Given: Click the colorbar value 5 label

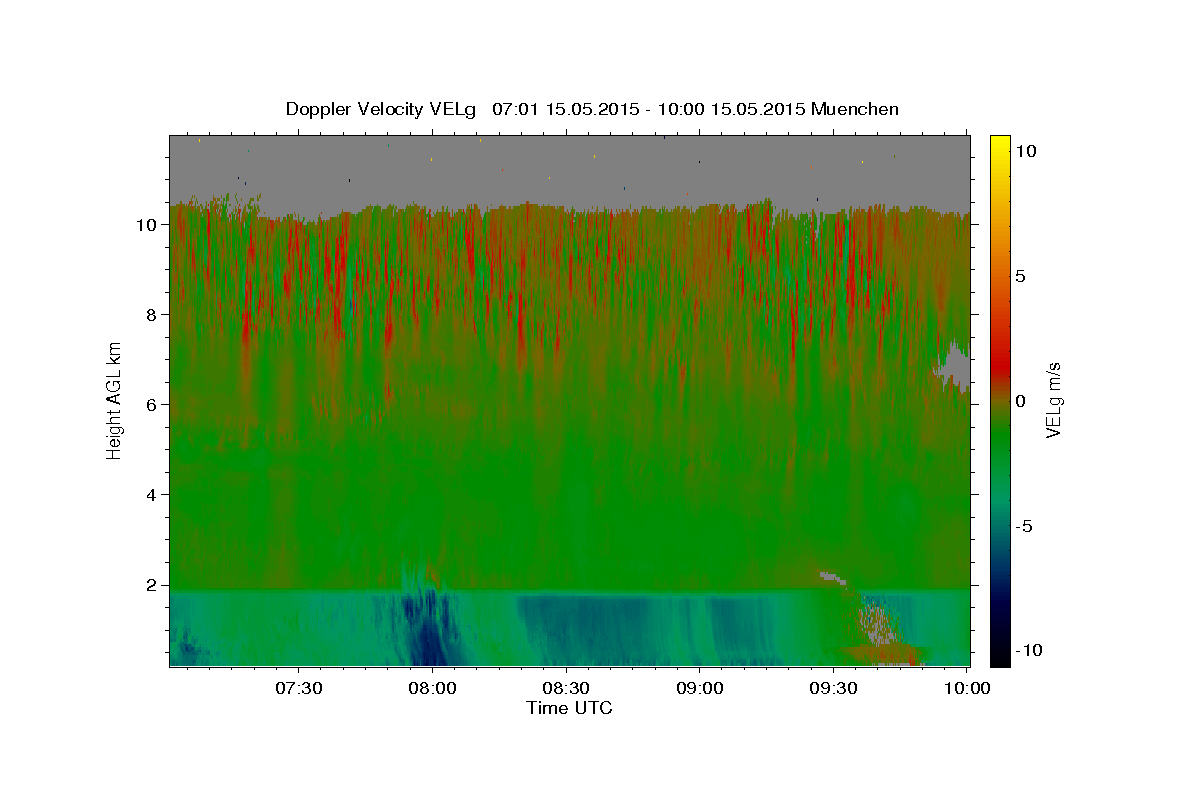Looking at the screenshot, I should pyautogui.click(x=1020, y=276).
